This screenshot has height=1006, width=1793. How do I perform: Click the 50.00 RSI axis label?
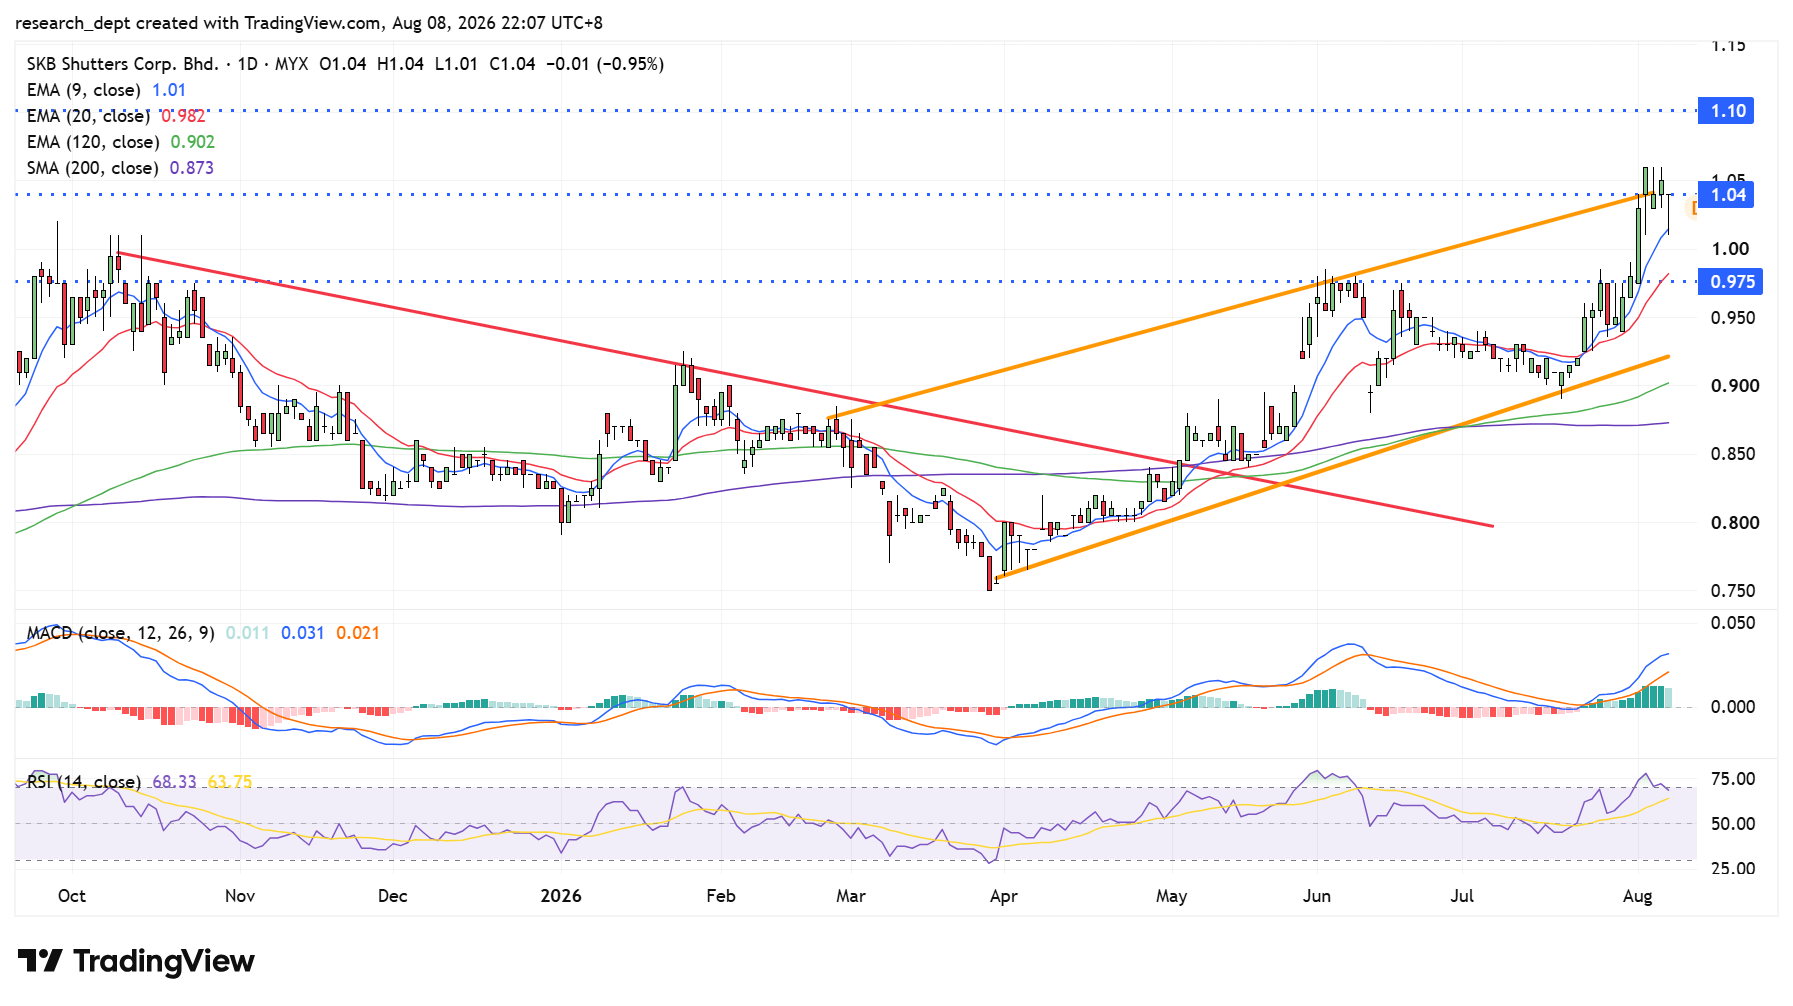coord(1733,824)
